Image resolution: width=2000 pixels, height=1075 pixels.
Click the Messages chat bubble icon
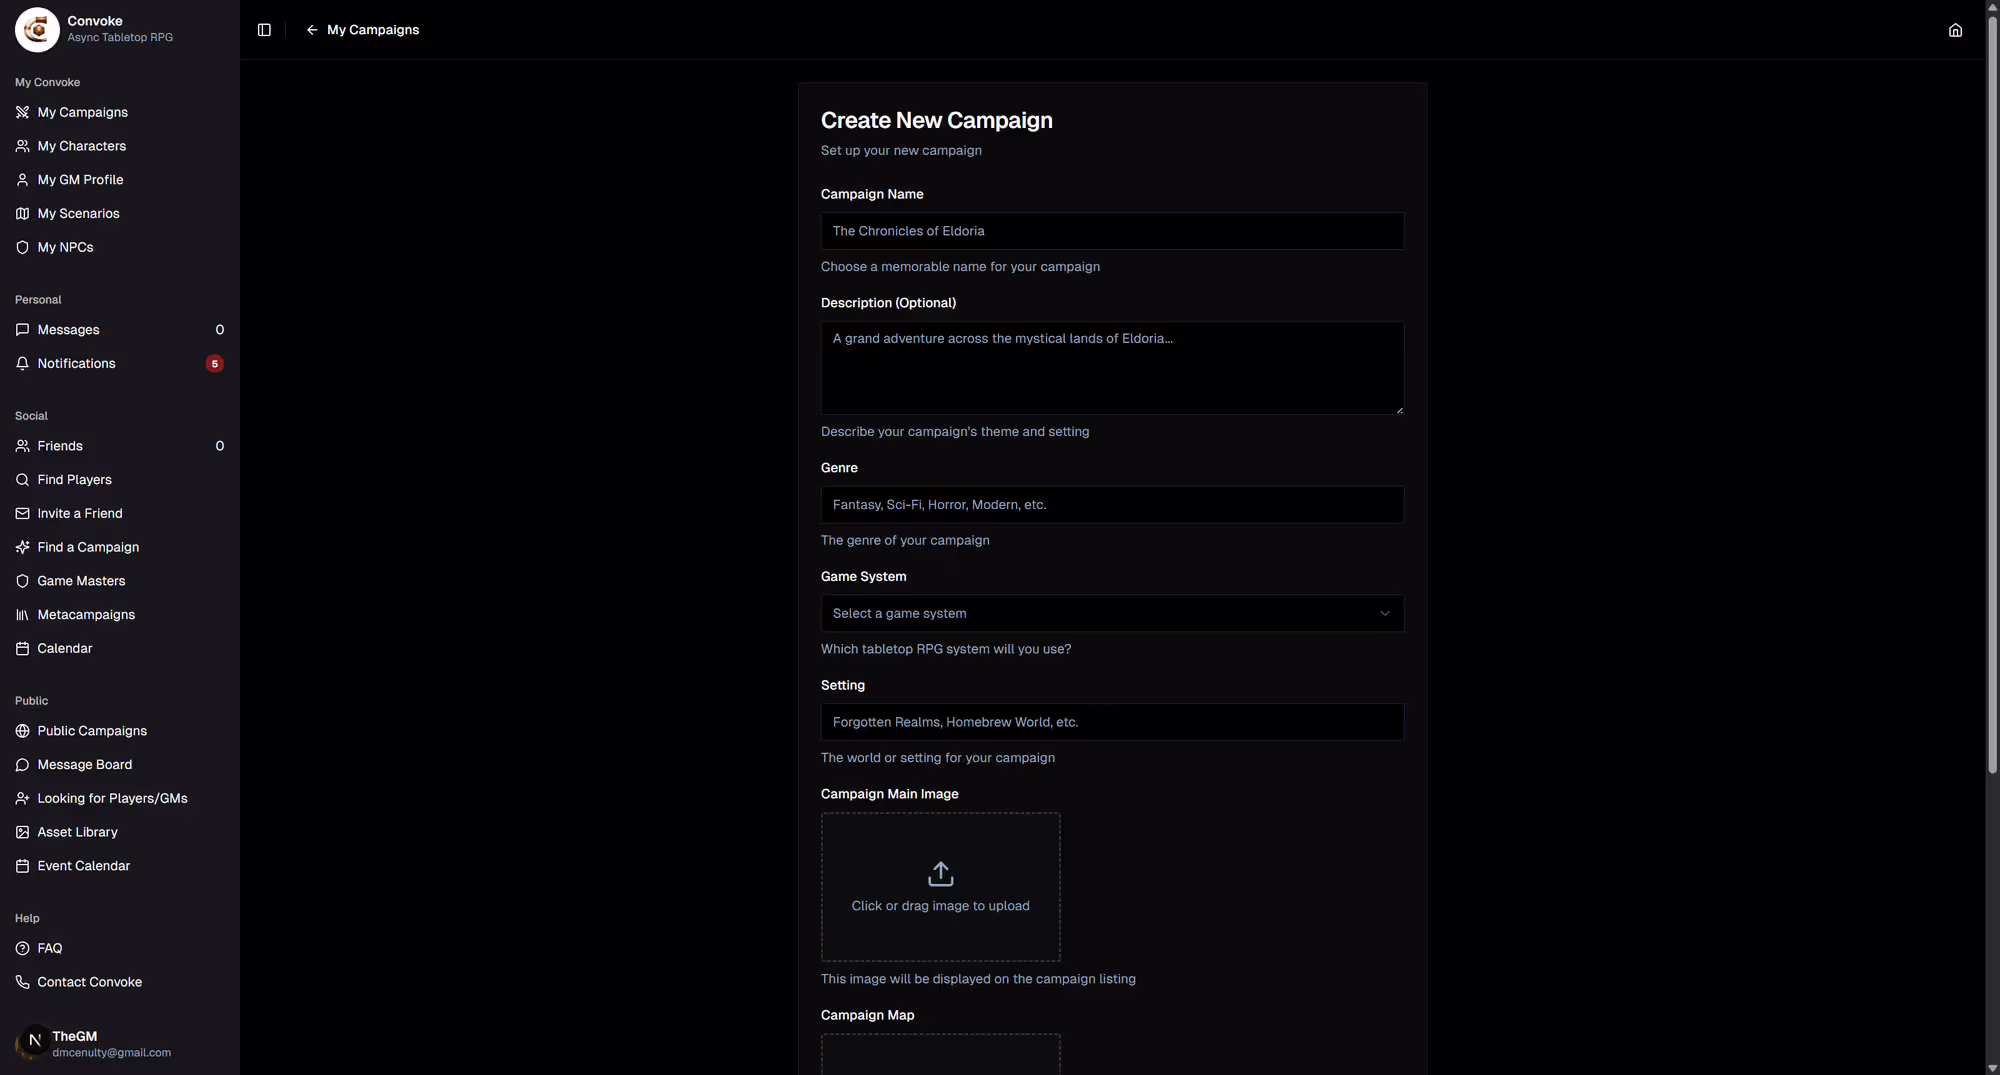[x=22, y=330]
